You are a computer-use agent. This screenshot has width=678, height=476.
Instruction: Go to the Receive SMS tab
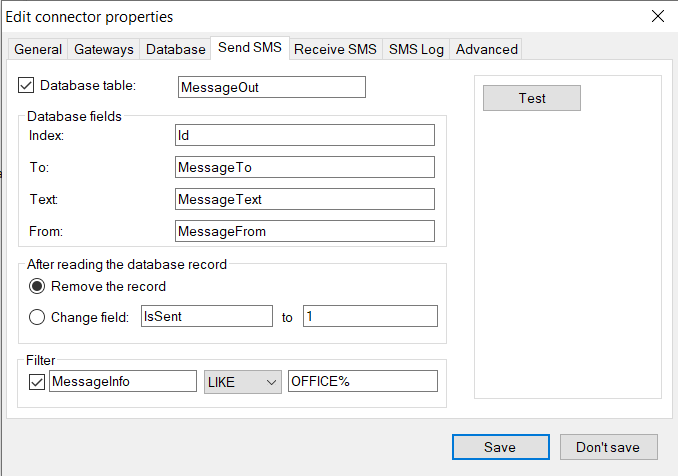tap(336, 49)
